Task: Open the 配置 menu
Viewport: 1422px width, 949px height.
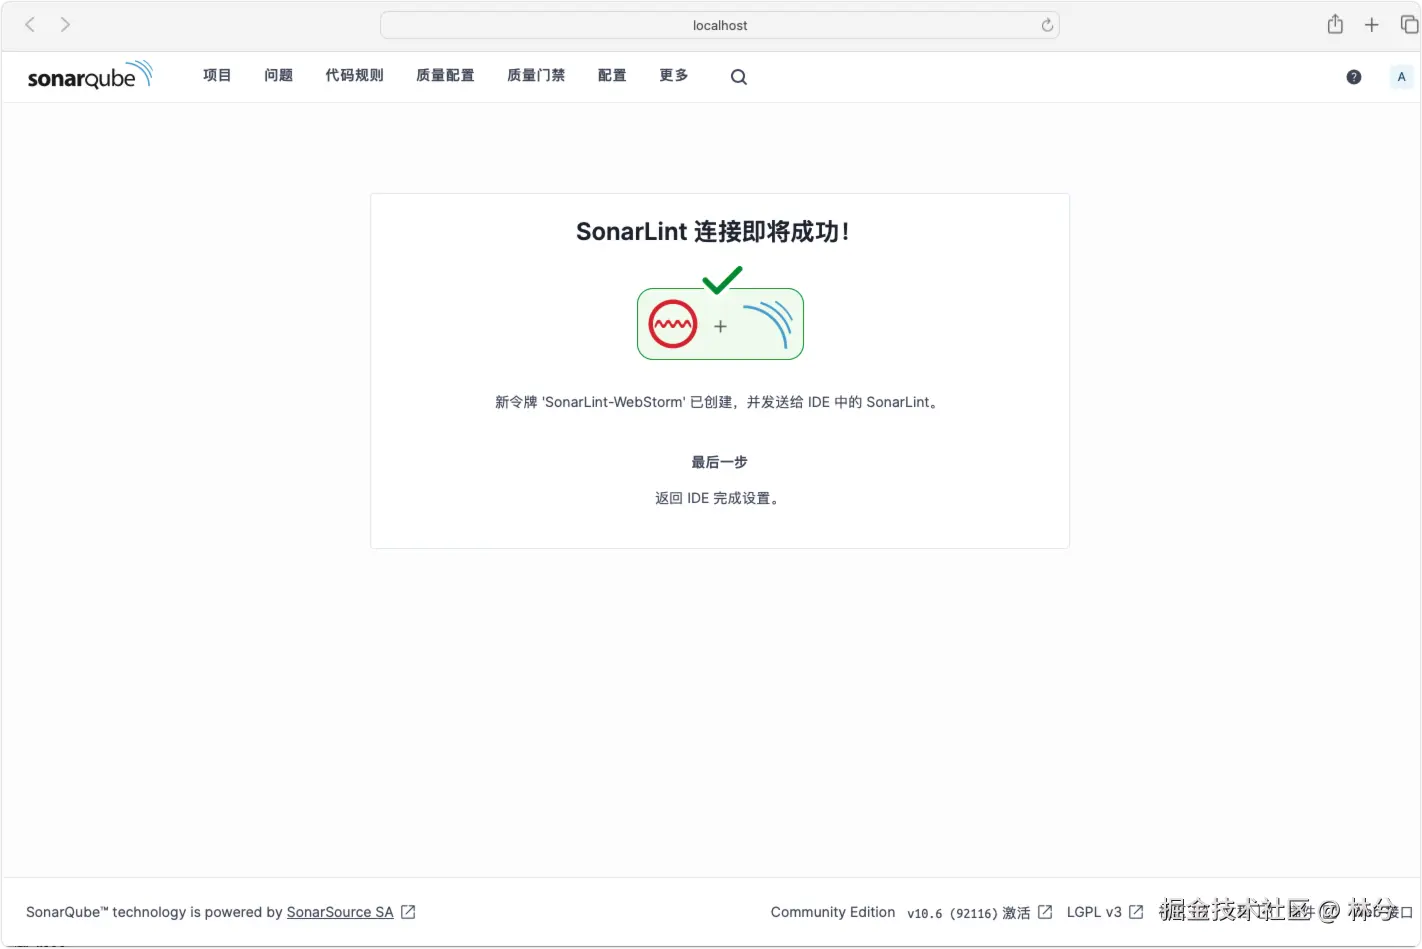Action: tap(612, 76)
